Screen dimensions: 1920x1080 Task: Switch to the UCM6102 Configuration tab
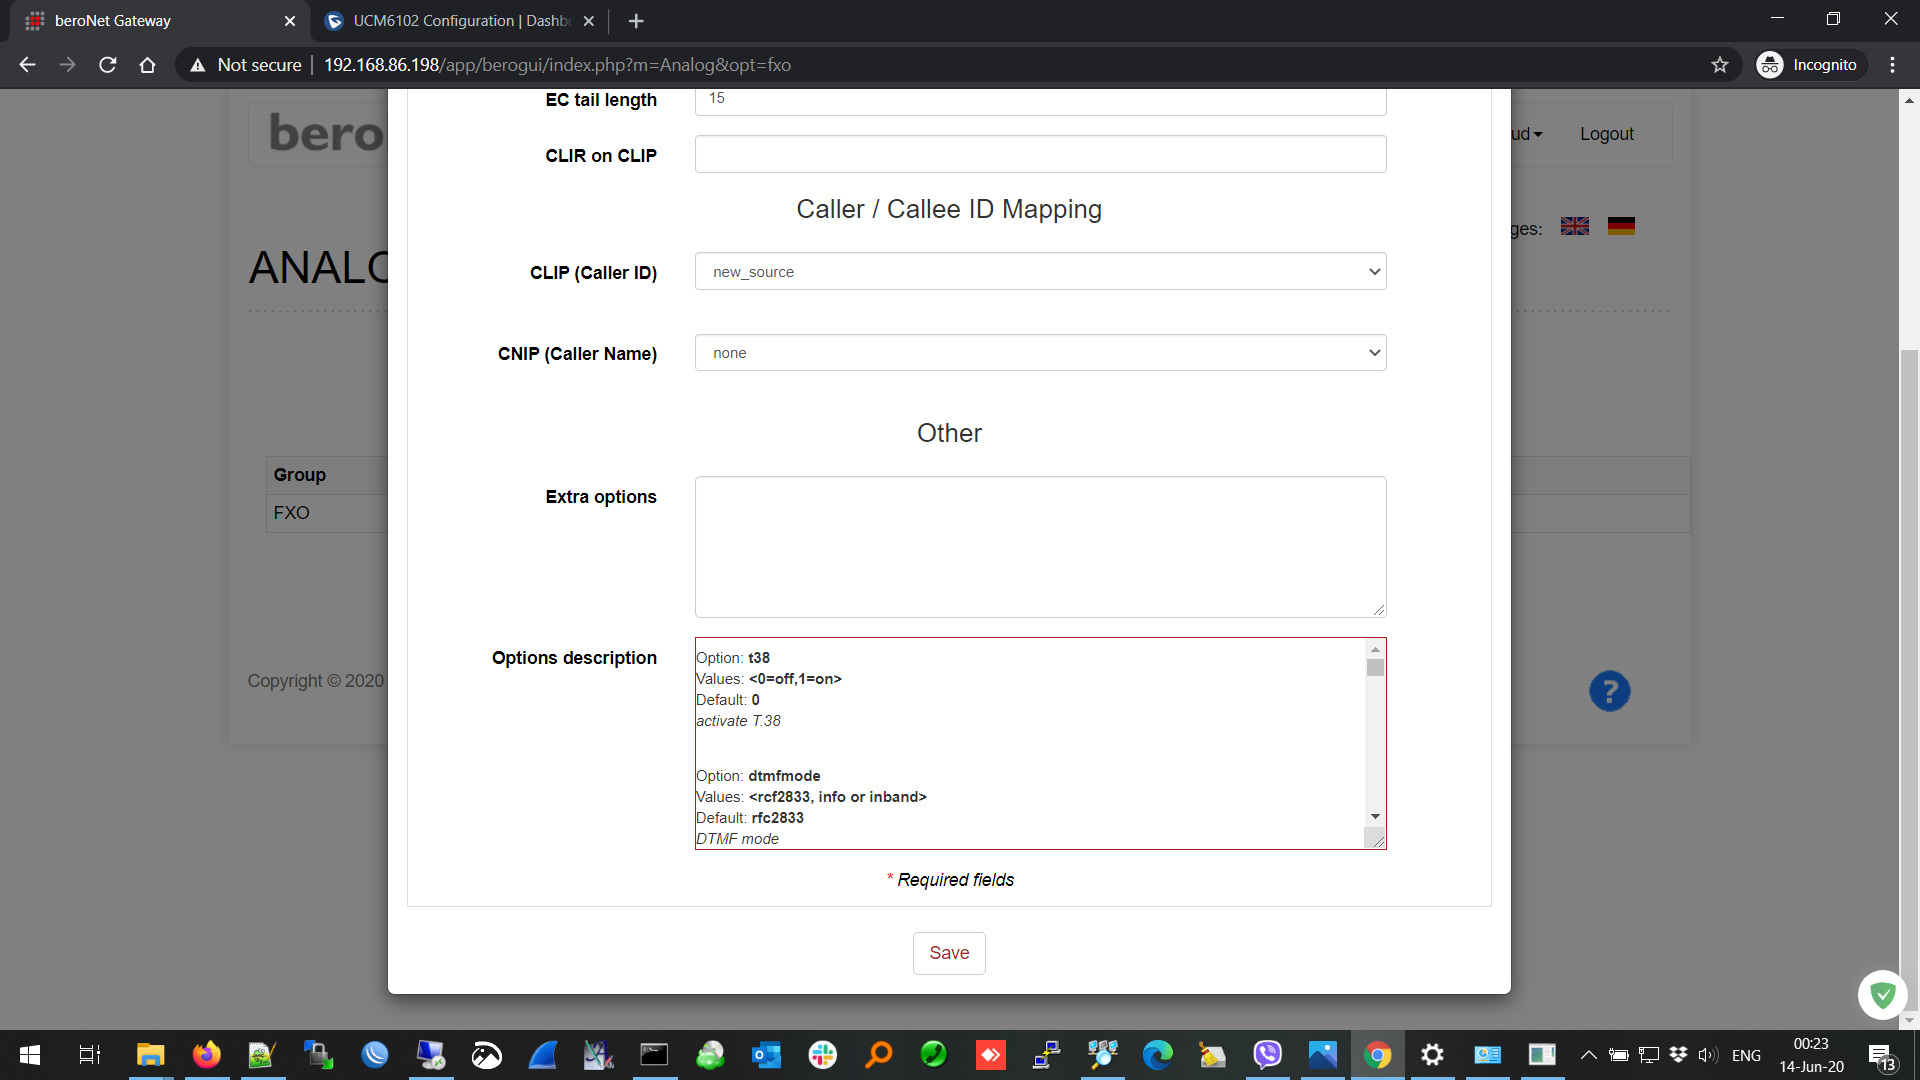460,20
